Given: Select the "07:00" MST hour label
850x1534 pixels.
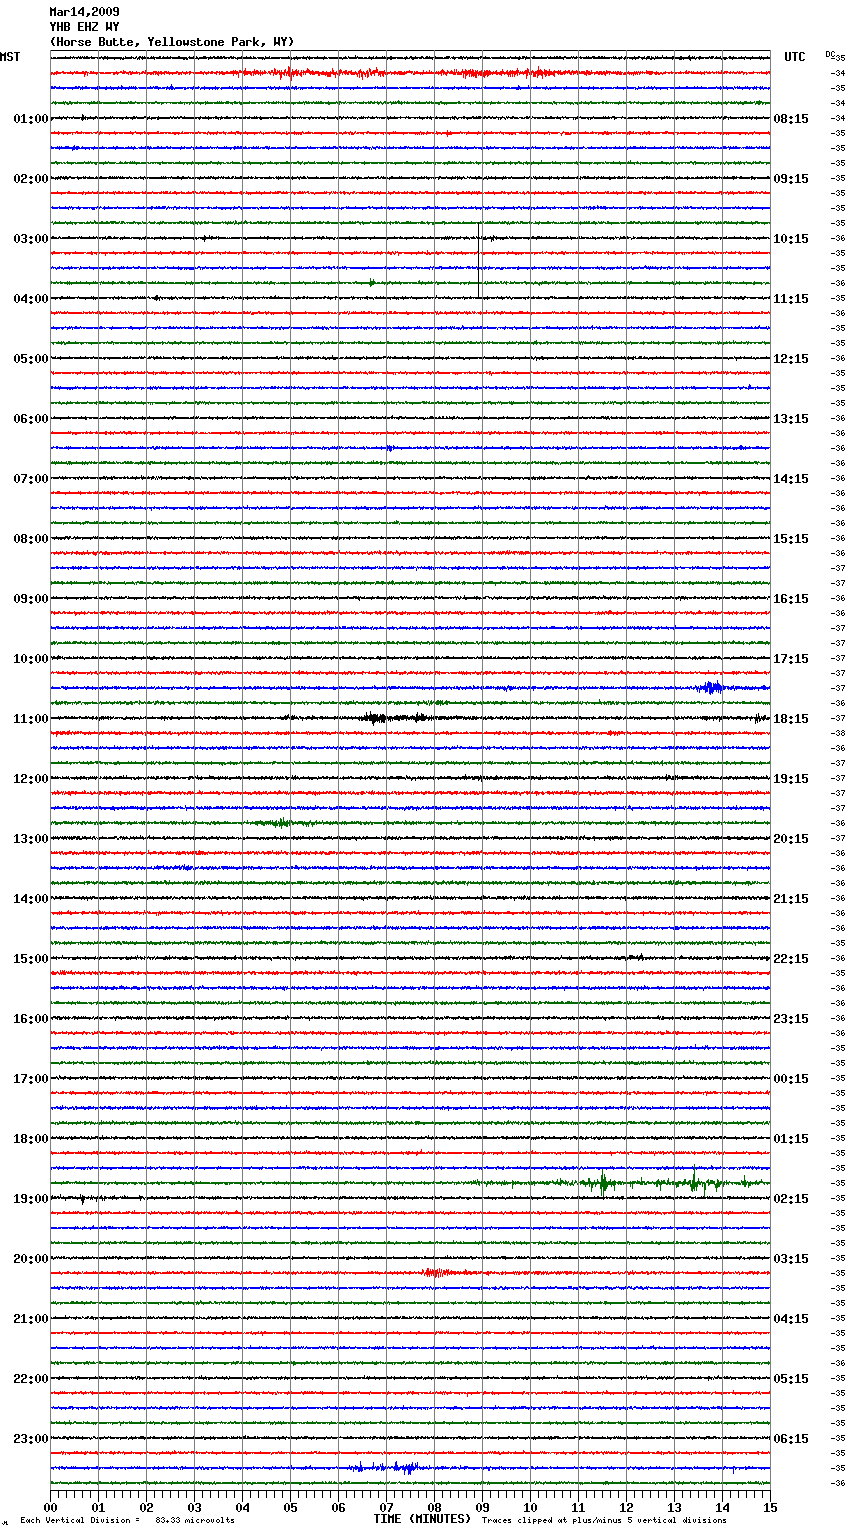Looking at the screenshot, I should [31, 479].
